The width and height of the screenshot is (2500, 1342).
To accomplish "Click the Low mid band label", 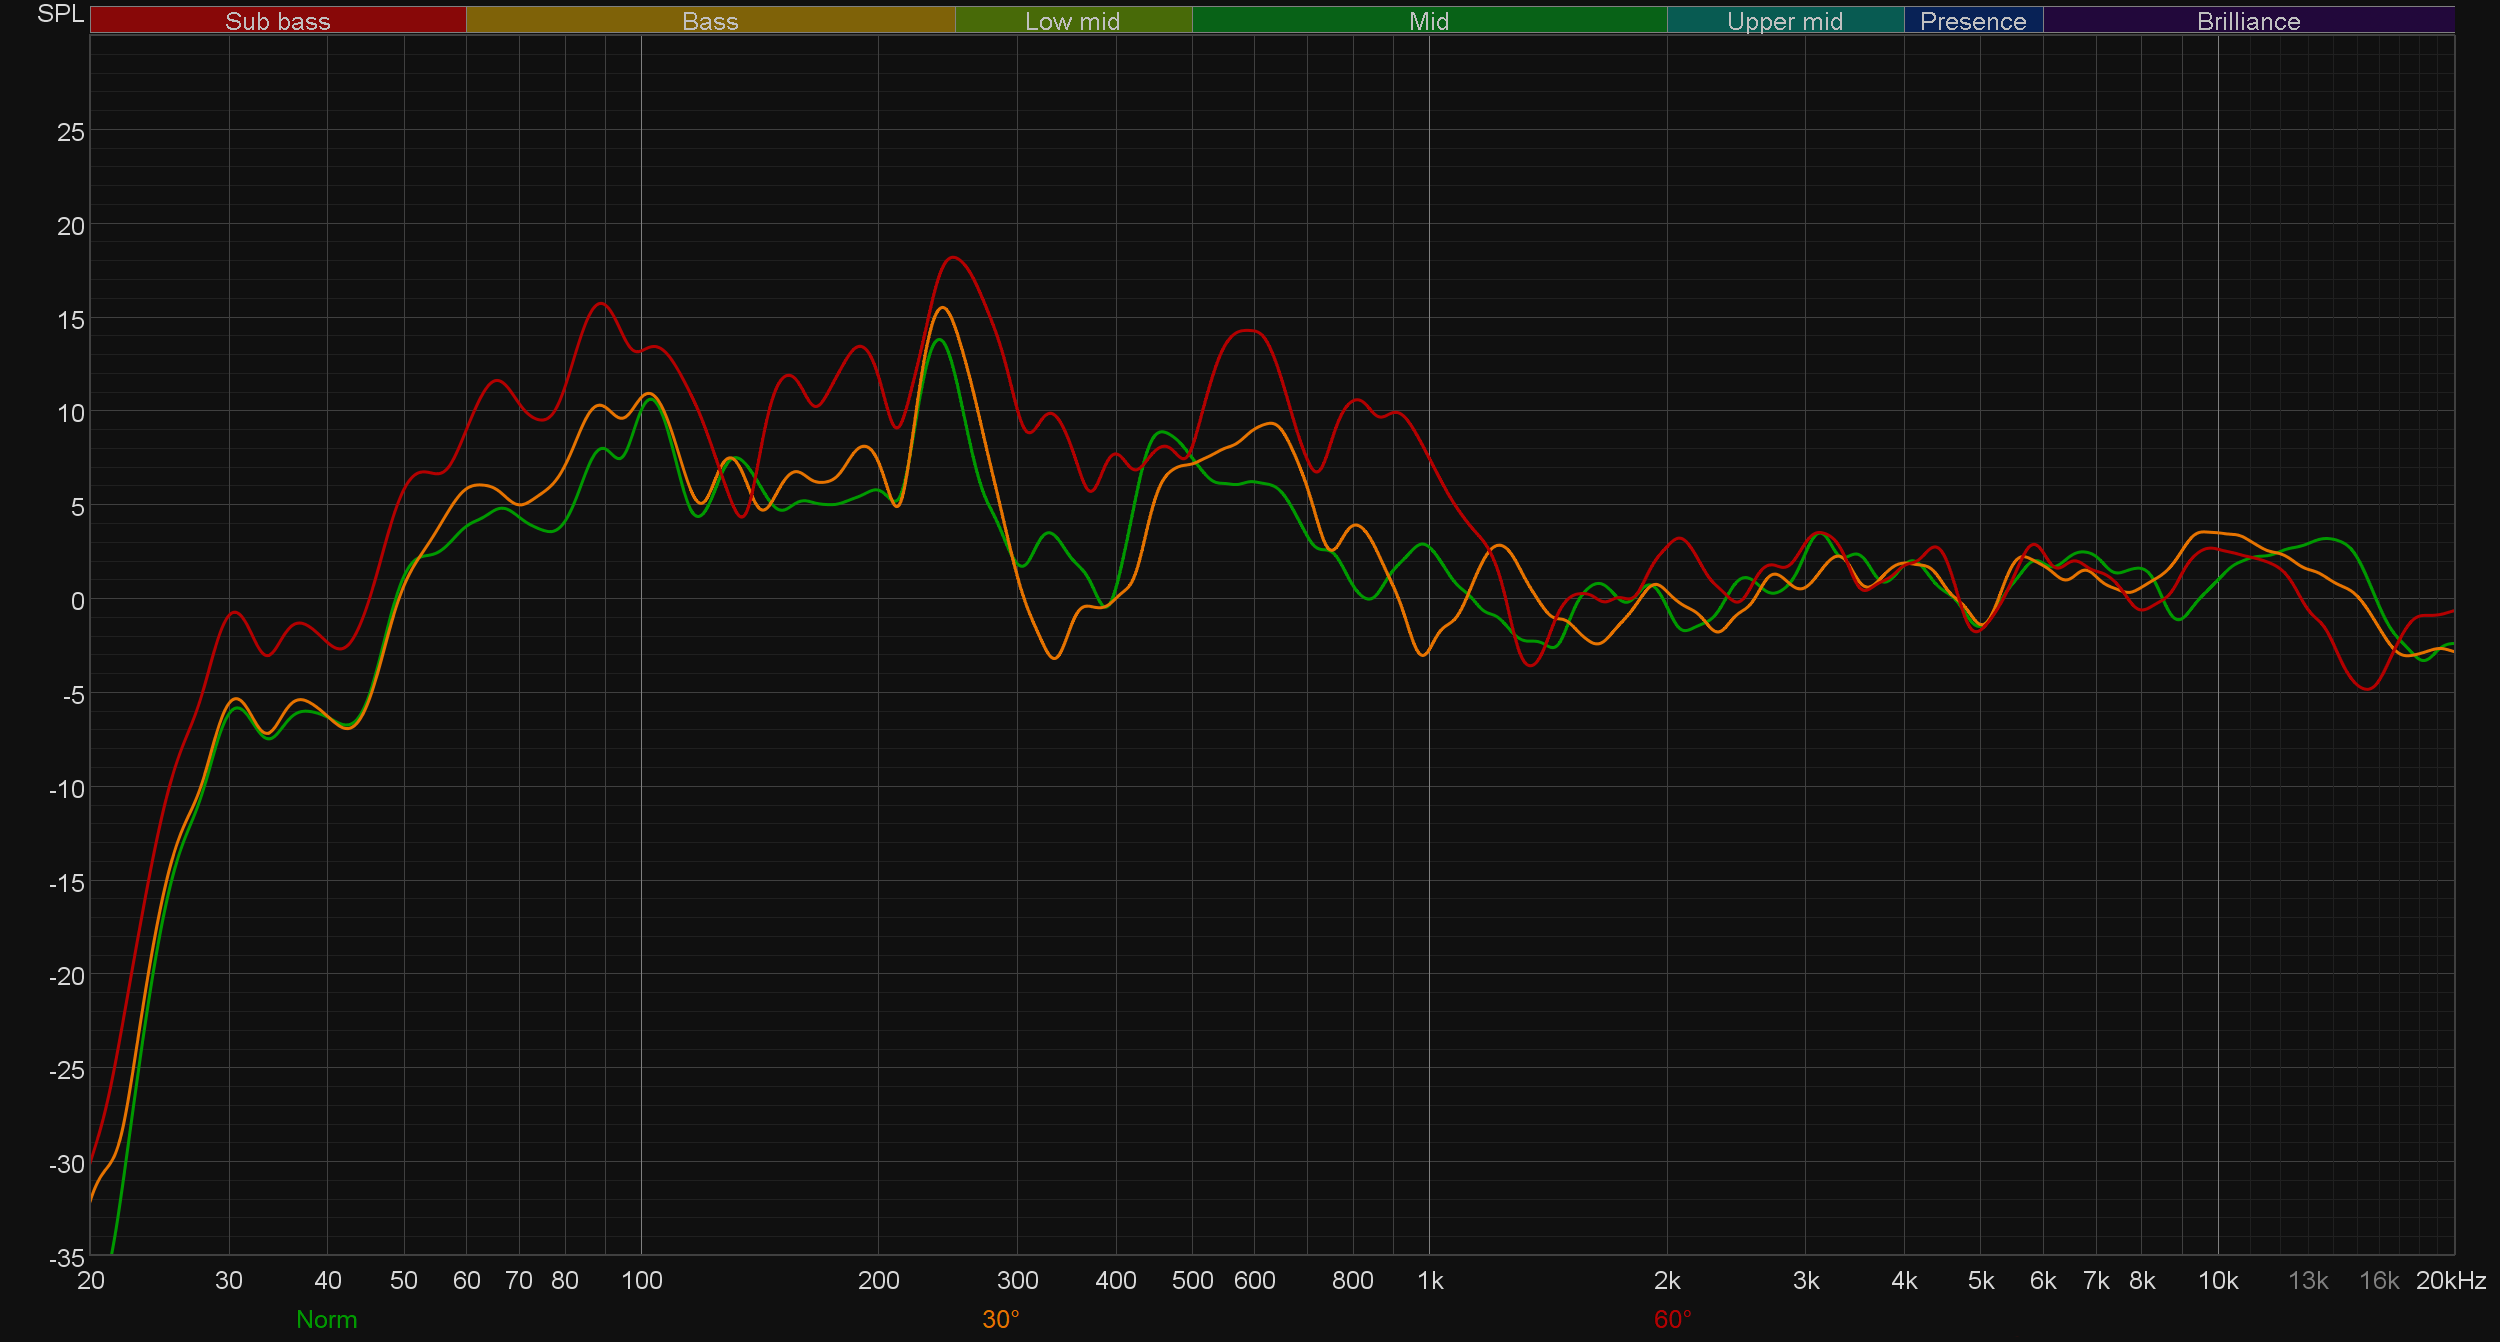I will point(1072,21).
